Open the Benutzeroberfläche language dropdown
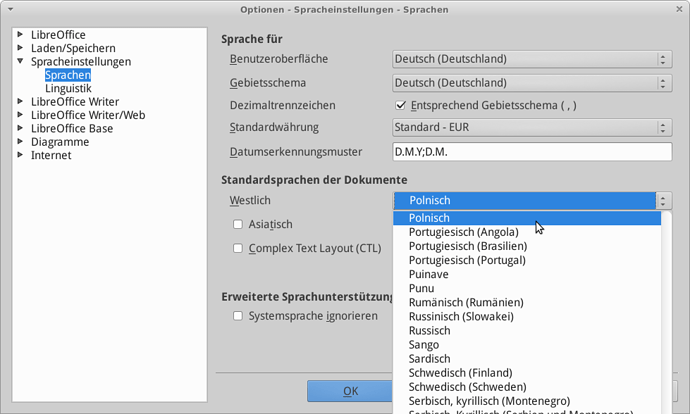 coord(532,59)
